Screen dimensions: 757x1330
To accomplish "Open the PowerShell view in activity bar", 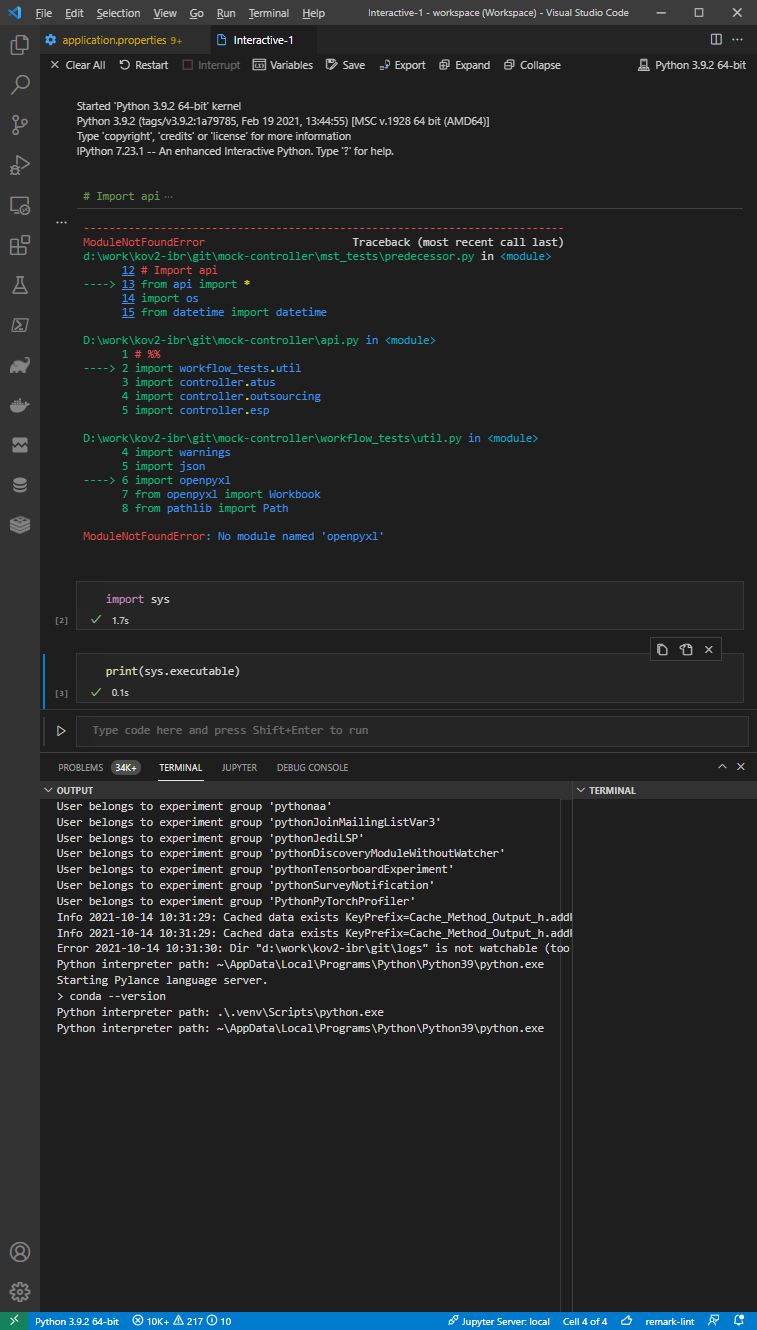I will click(x=19, y=325).
